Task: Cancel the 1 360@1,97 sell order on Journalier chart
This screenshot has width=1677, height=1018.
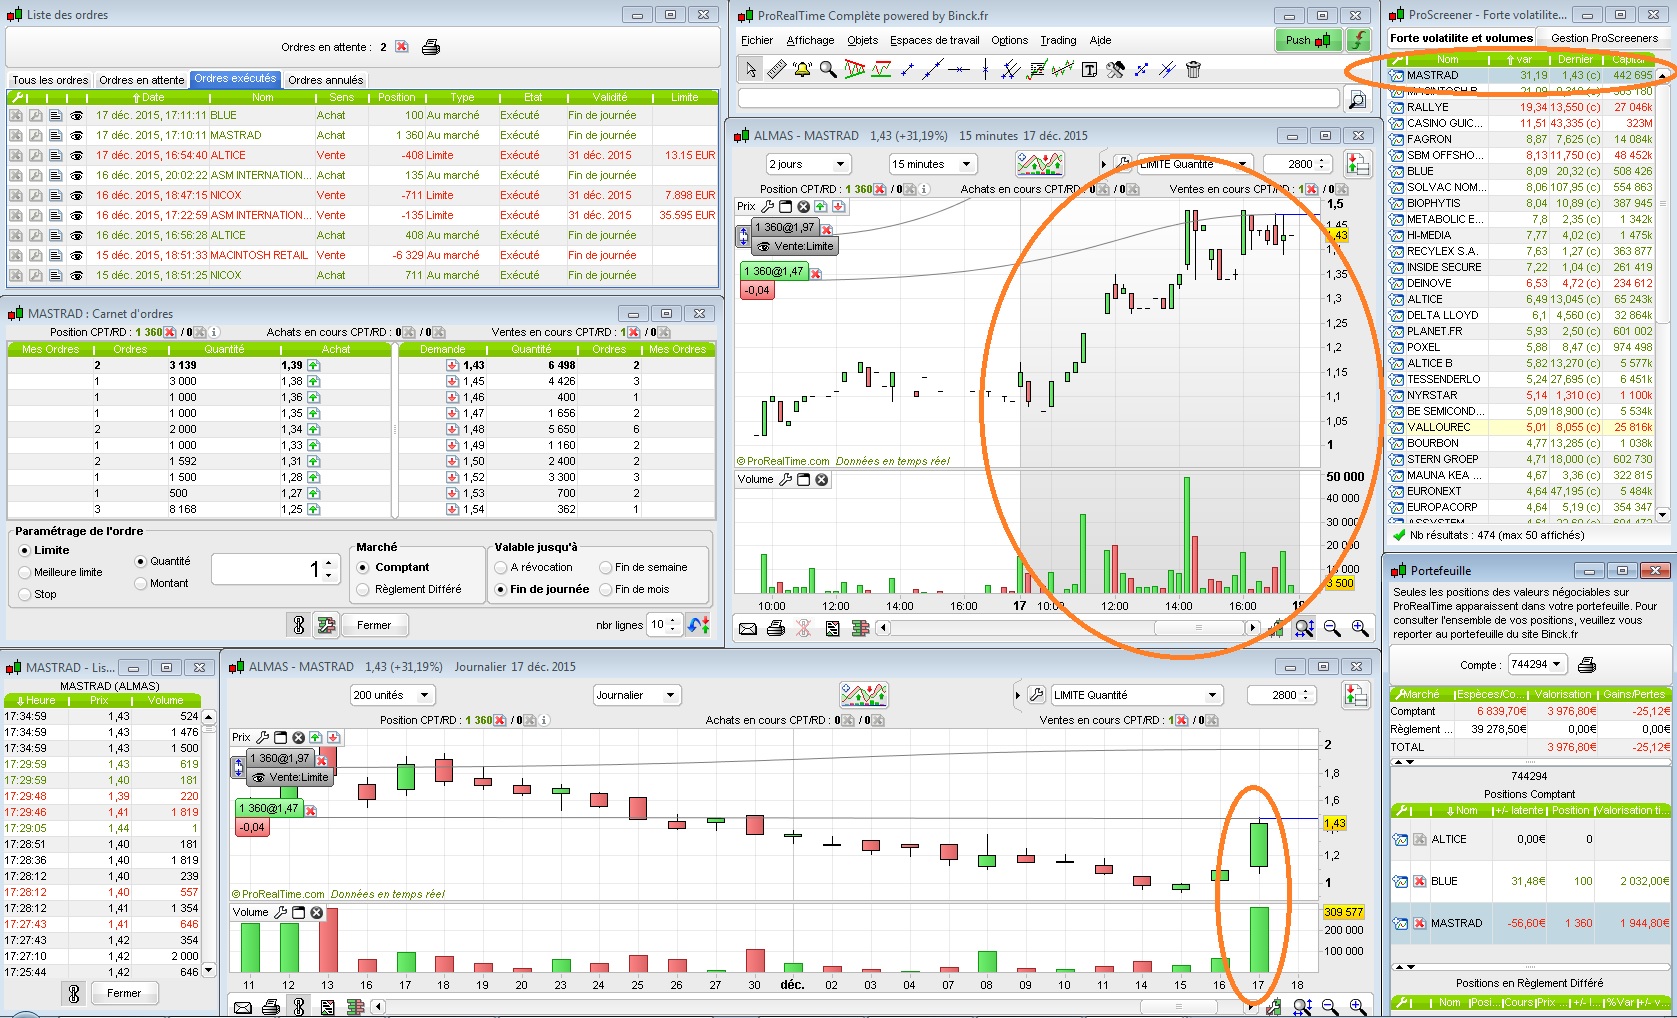Action: click(x=322, y=760)
